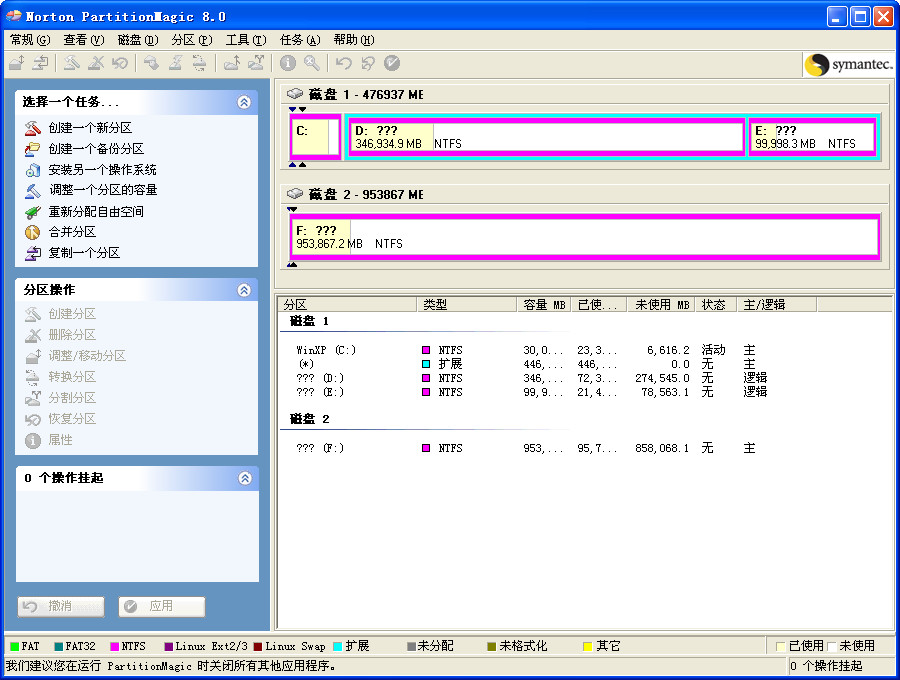900x680 pixels.
Task: Select the E: 99,998.3 MB partition block
Action: 813,137
